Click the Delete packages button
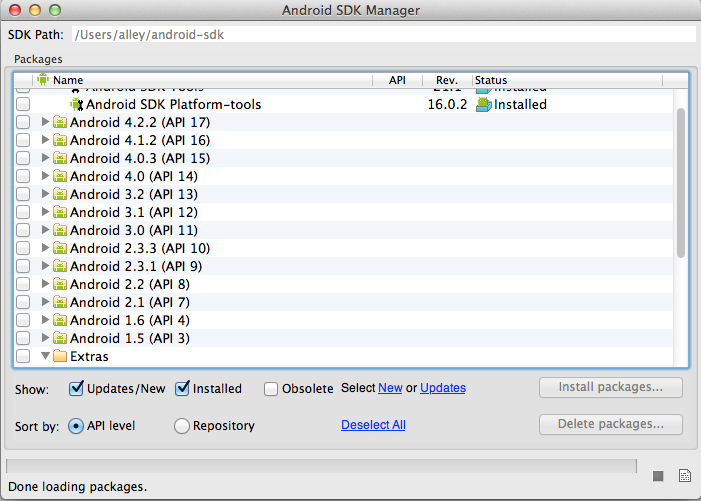Viewport: 701px width, 501px height. [x=611, y=425]
